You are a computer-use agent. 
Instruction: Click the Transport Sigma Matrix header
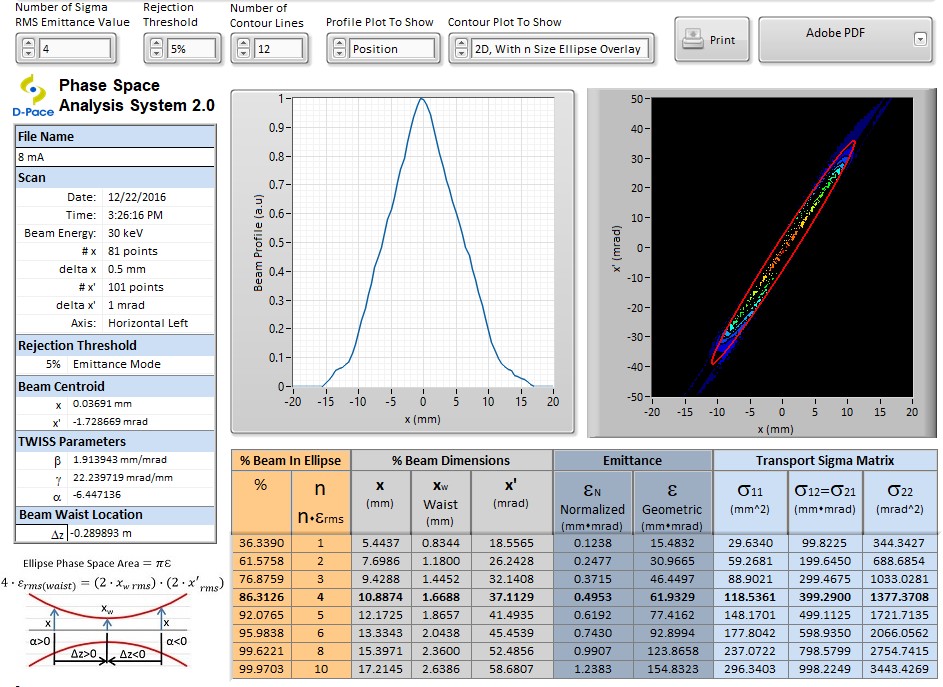click(x=824, y=460)
